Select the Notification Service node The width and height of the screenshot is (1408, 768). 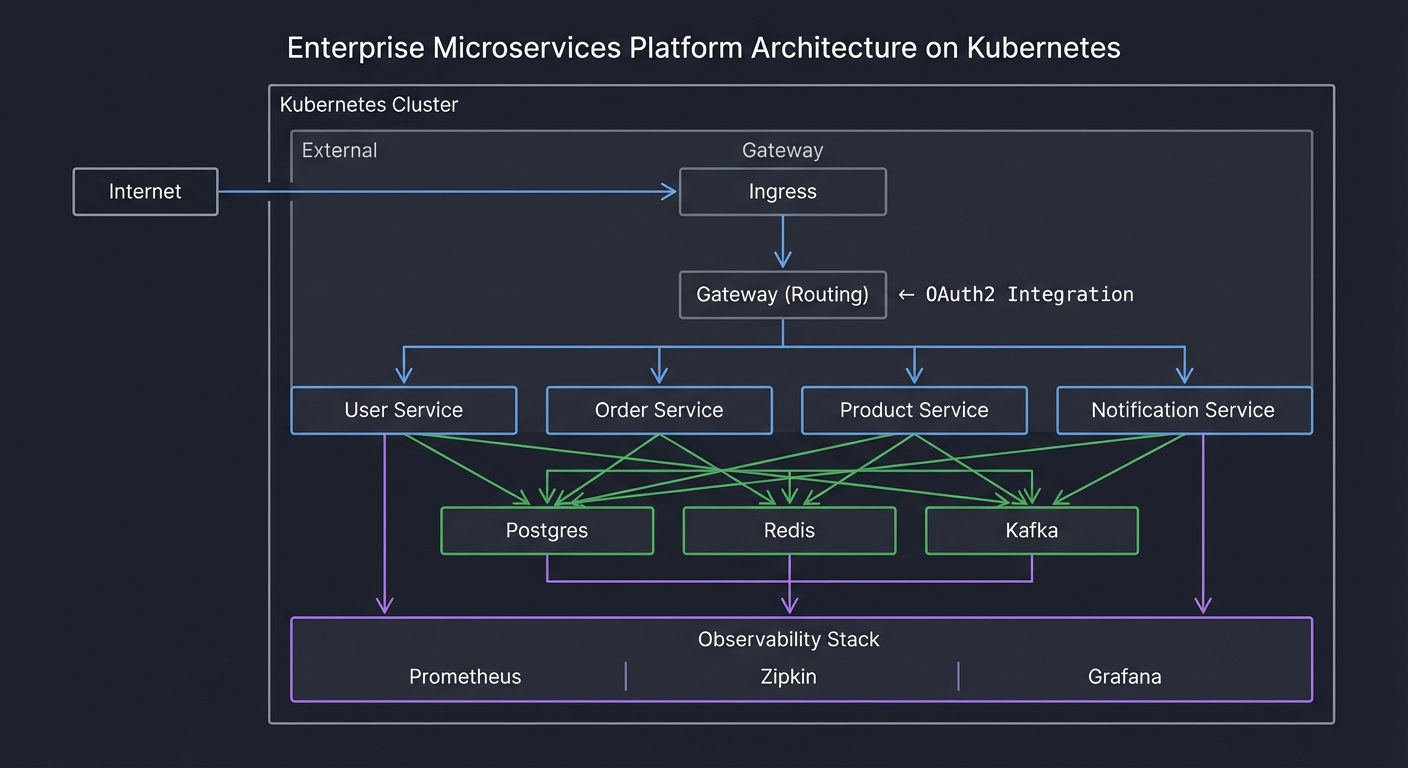1184,410
